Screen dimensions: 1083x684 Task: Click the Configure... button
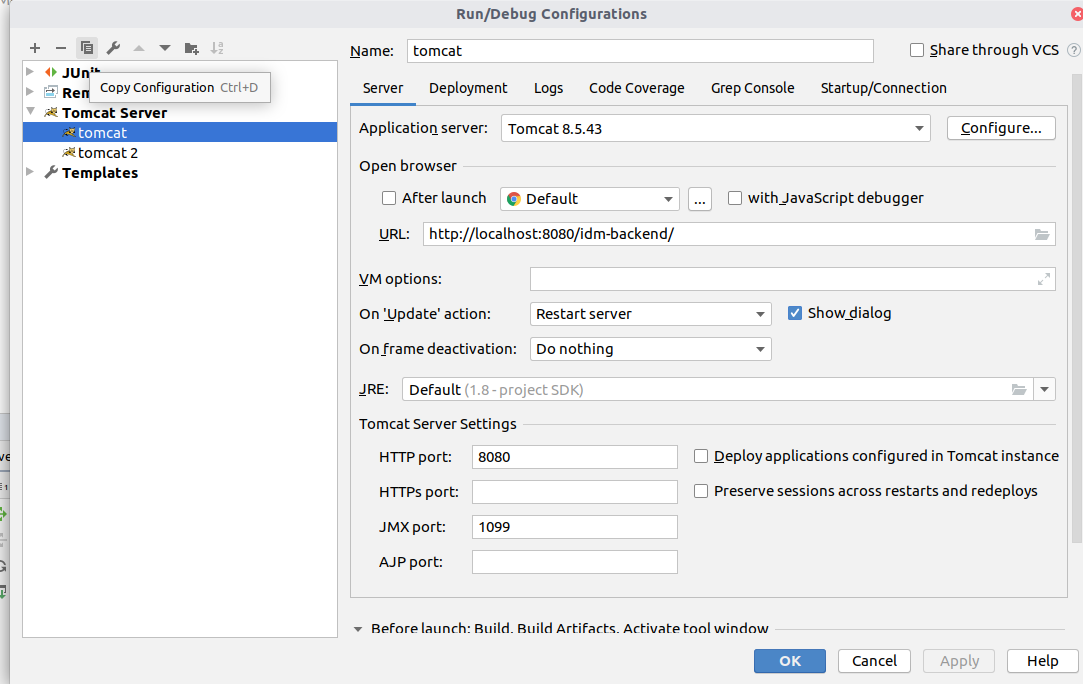coord(1001,128)
